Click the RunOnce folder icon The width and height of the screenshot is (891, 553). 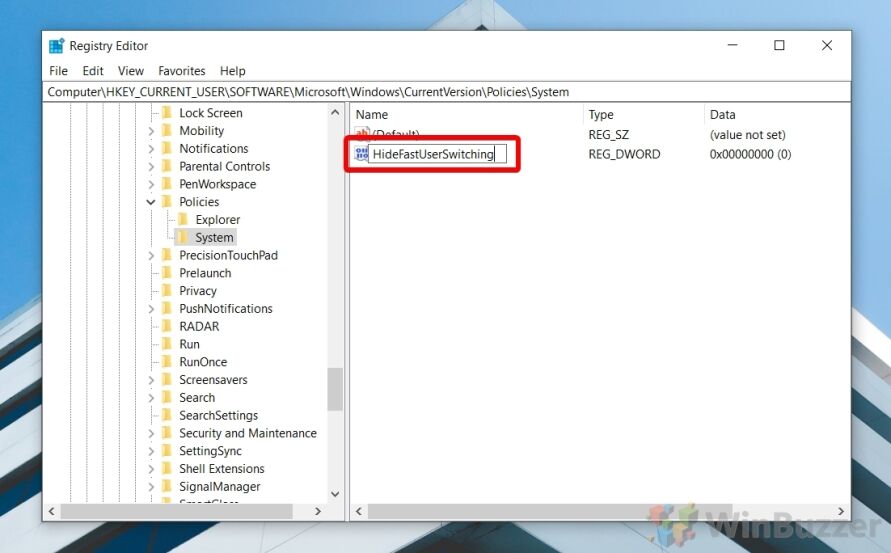tap(167, 361)
